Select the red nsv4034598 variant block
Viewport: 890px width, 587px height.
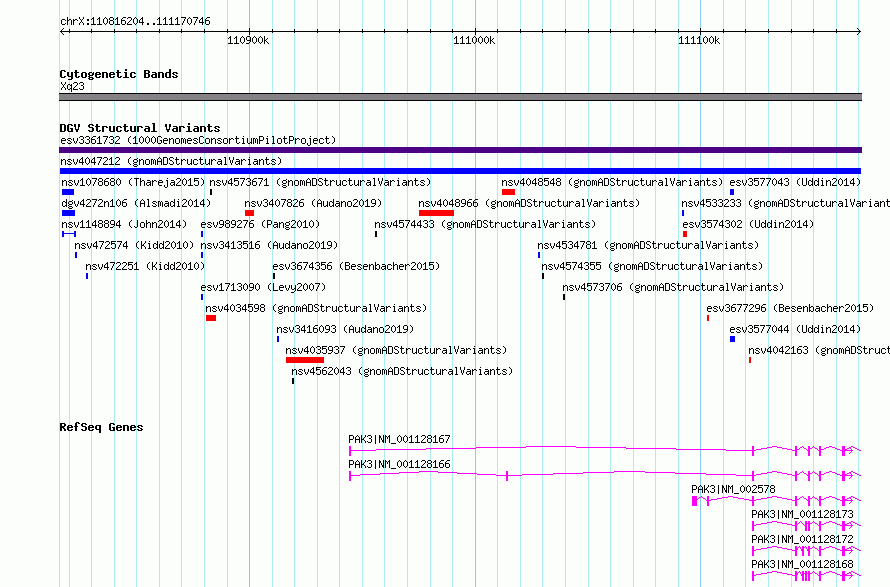(x=211, y=318)
